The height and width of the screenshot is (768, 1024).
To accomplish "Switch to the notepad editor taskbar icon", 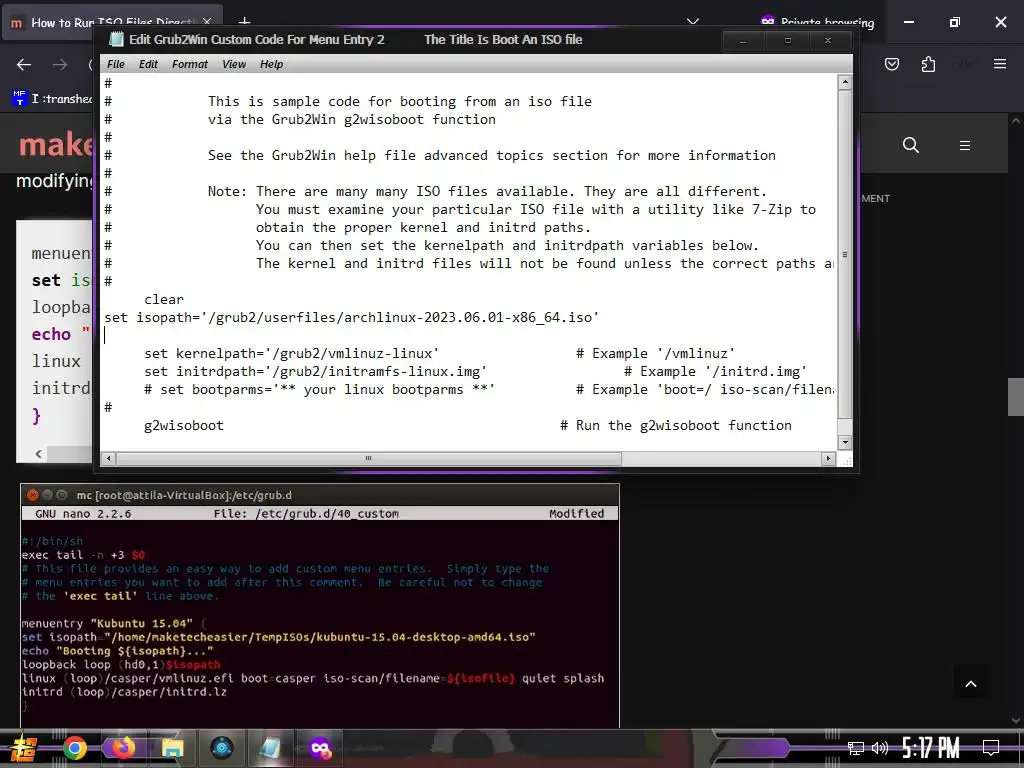I will point(270,748).
